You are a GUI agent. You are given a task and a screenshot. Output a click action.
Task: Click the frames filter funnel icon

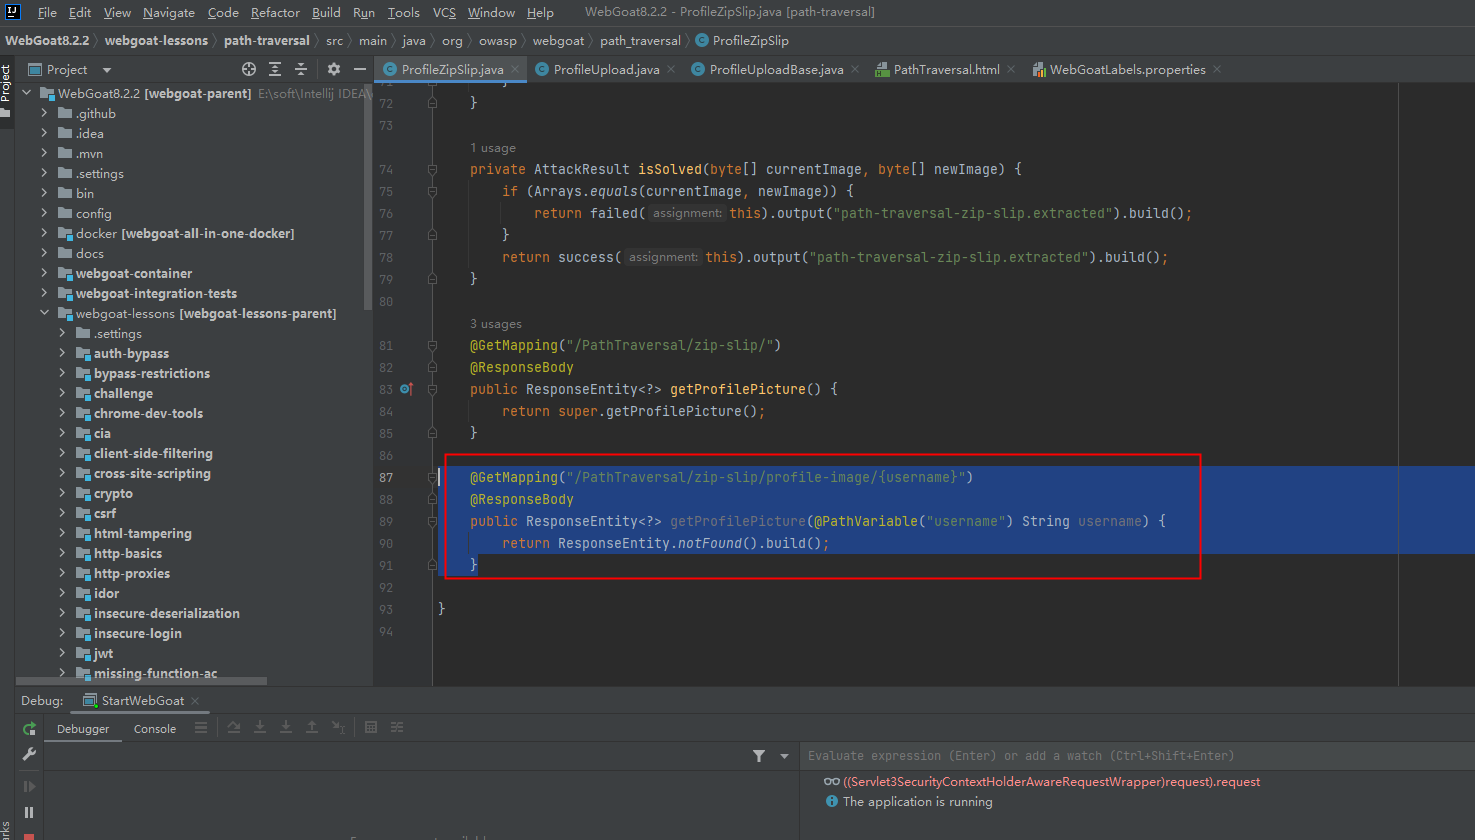[x=759, y=756]
